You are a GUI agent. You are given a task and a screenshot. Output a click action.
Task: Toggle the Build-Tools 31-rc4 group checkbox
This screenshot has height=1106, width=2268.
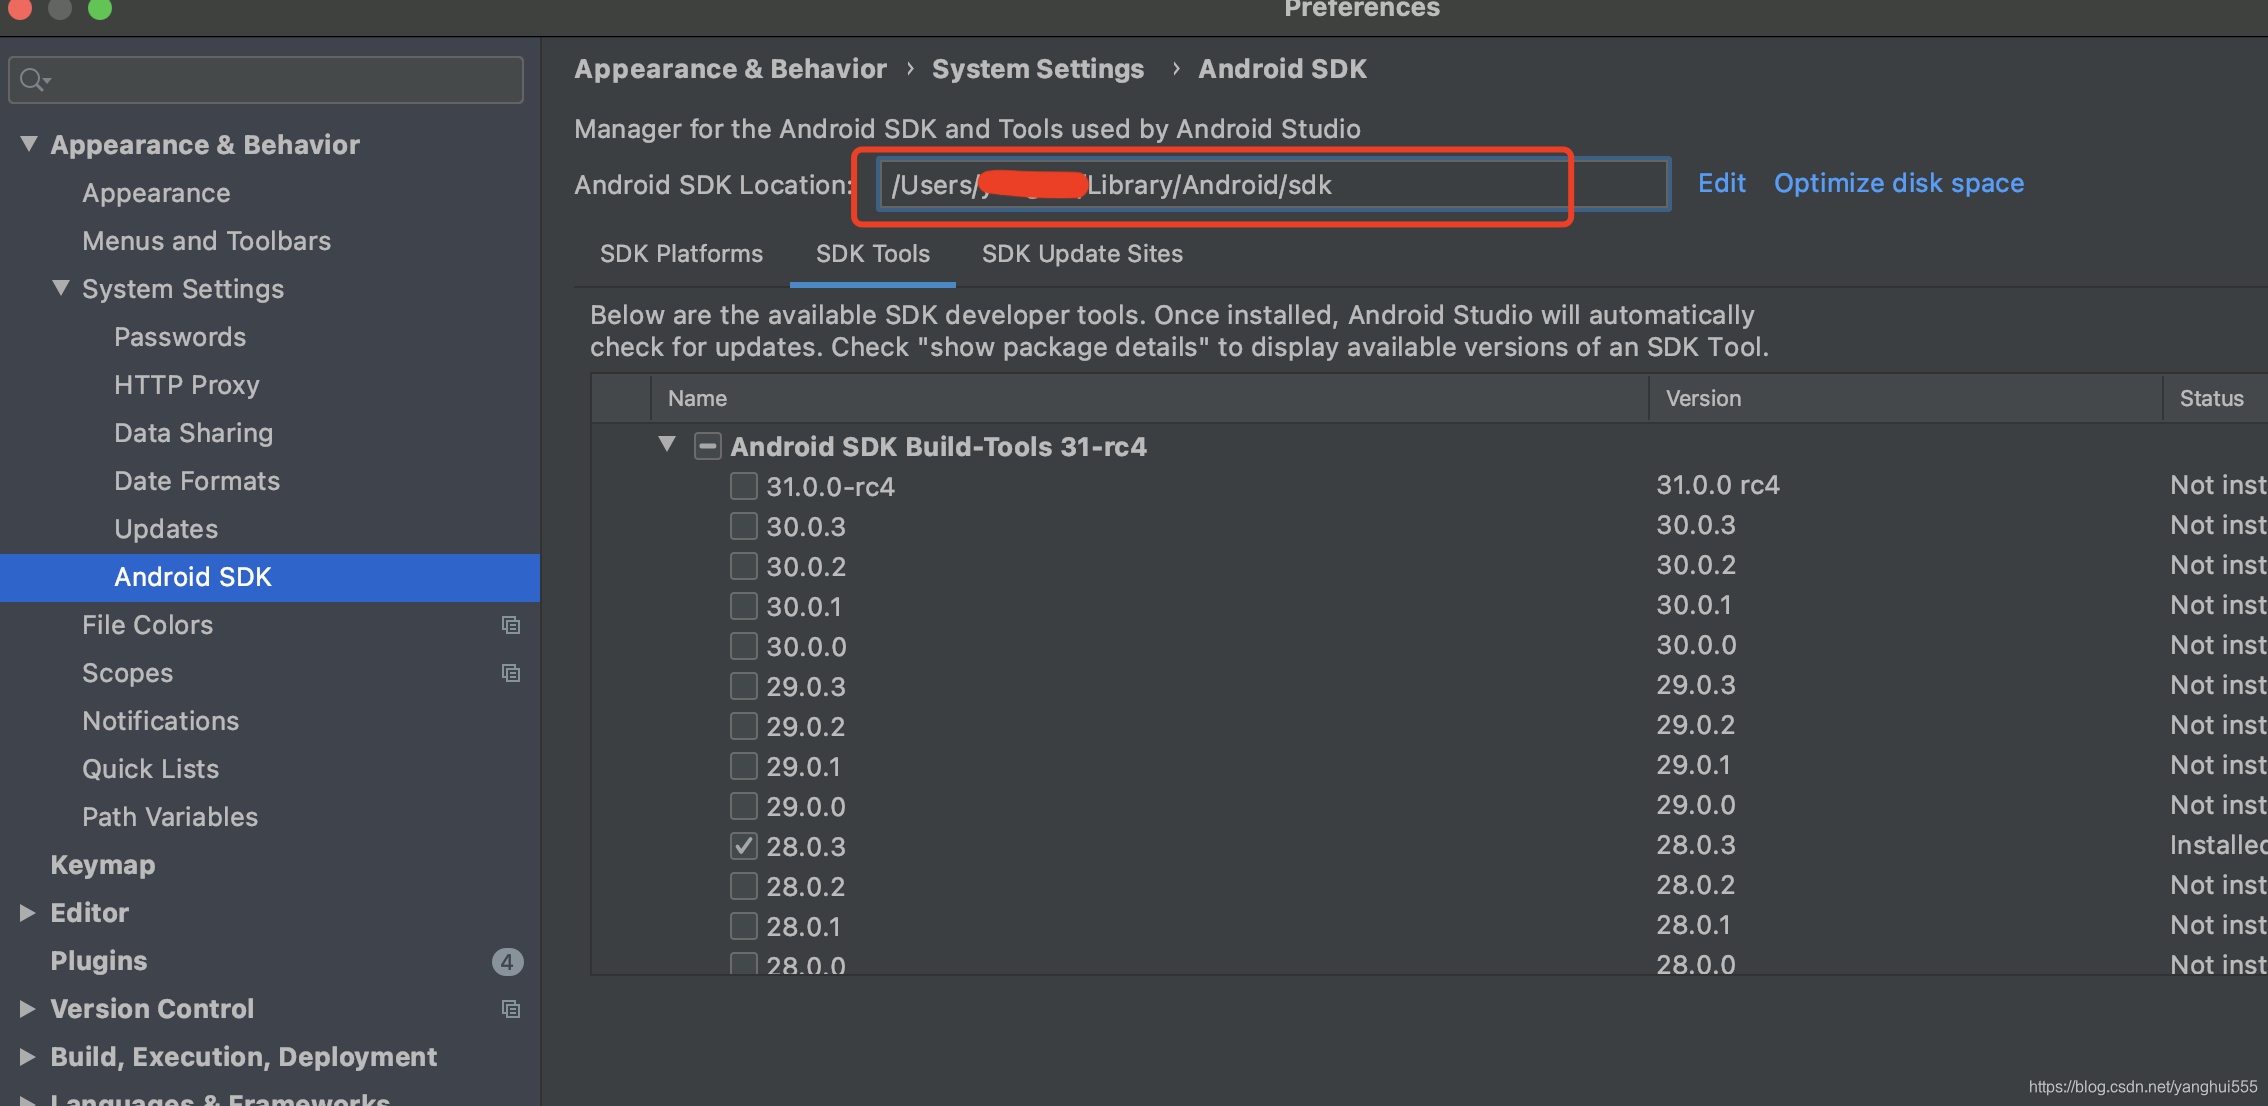tap(708, 446)
